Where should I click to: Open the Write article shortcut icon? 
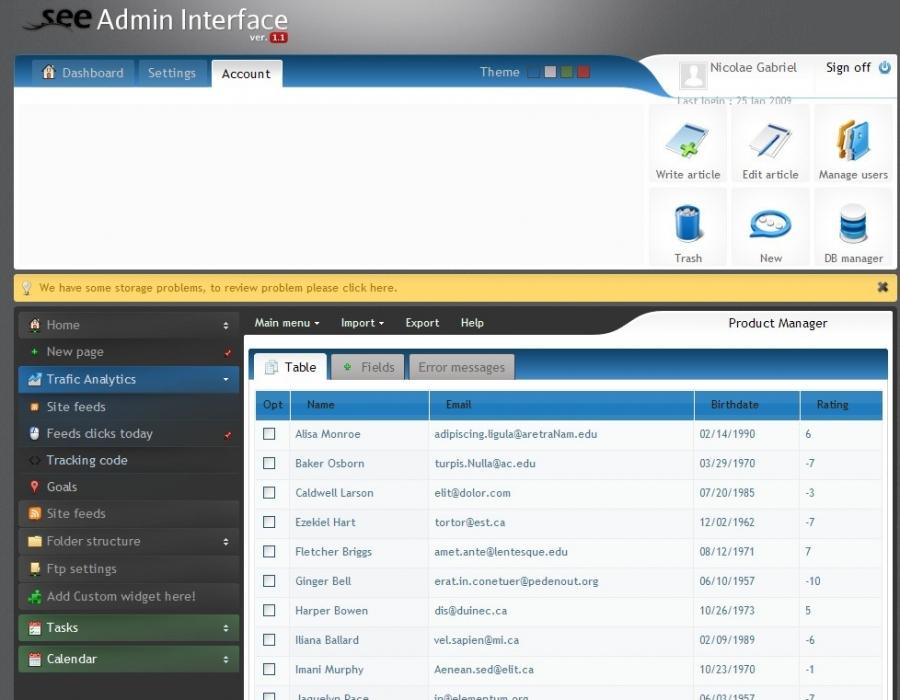pyautogui.click(x=687, y=140)
